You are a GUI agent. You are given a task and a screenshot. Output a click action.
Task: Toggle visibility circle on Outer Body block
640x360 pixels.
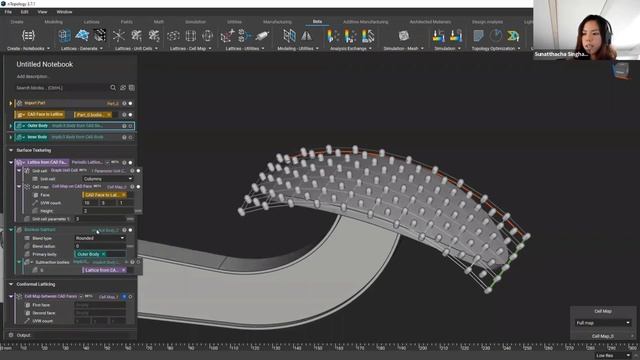point(131,126)
